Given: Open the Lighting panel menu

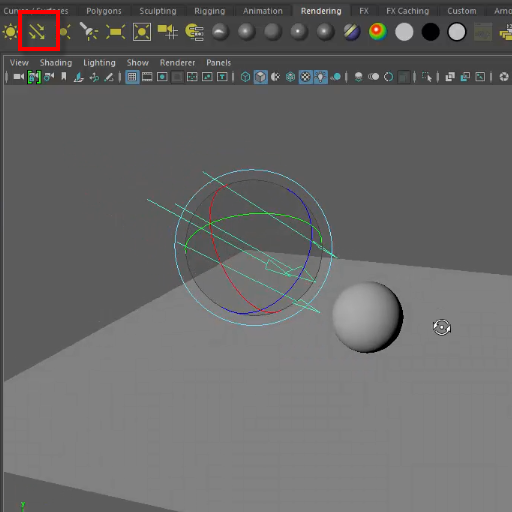Looking at the screenshot, I should pos(99,63).
